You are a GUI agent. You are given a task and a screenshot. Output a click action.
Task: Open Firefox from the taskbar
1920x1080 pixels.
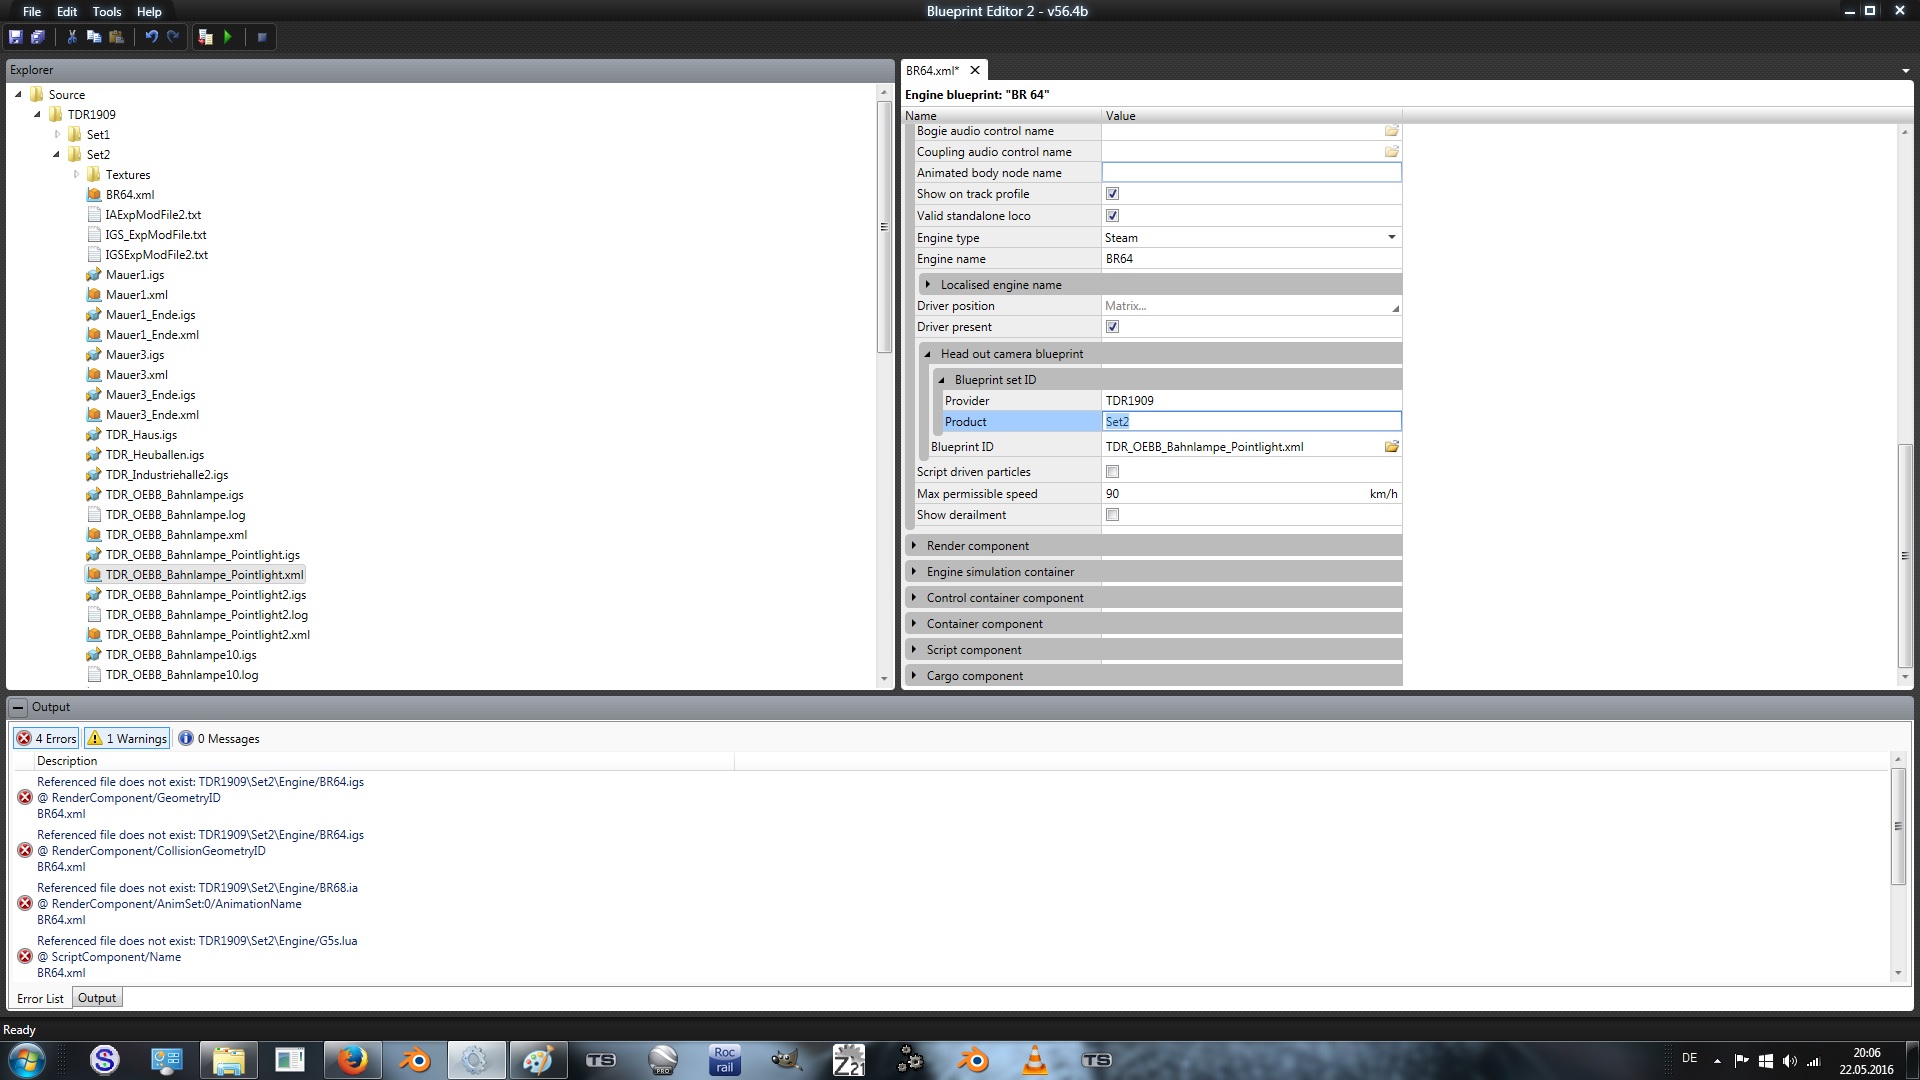click(x=352, y=1060)
